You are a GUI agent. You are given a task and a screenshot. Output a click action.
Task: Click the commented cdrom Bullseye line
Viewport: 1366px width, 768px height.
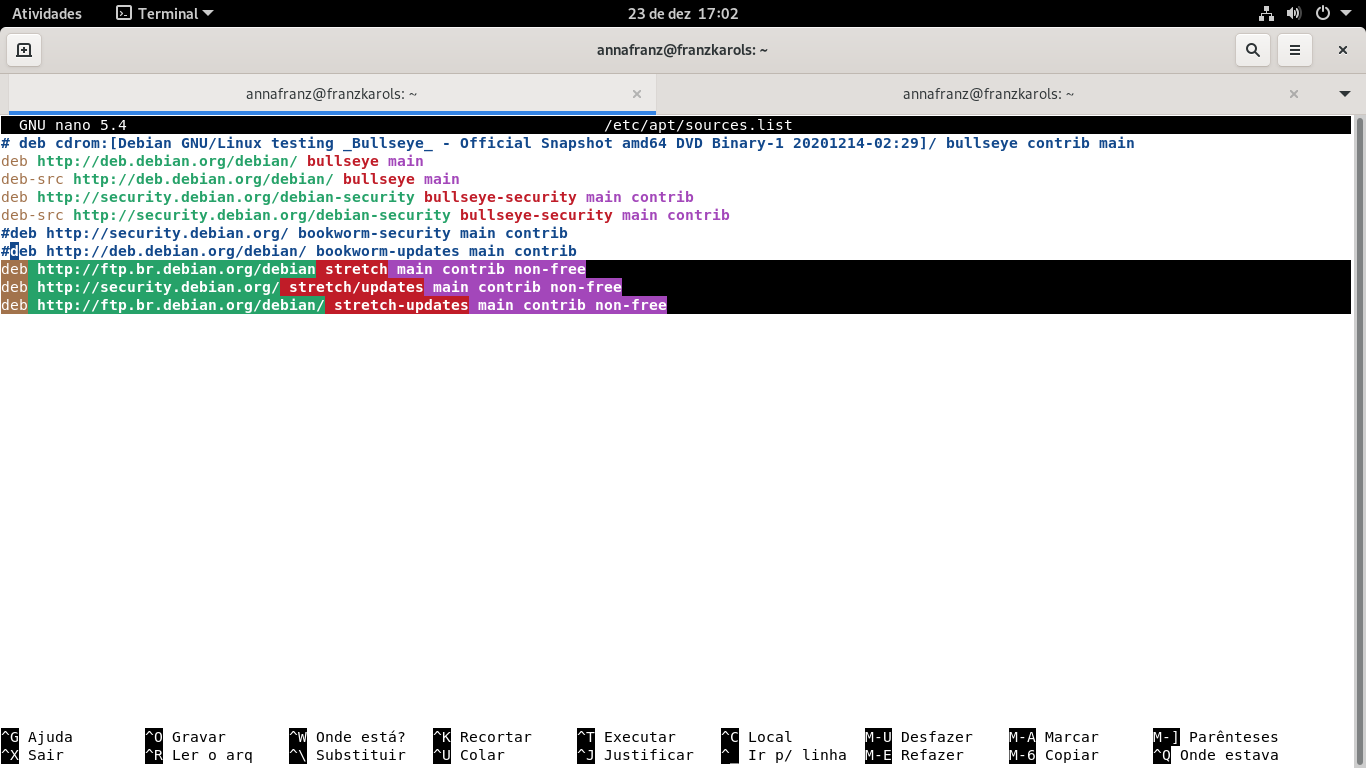tap(568, 143)
